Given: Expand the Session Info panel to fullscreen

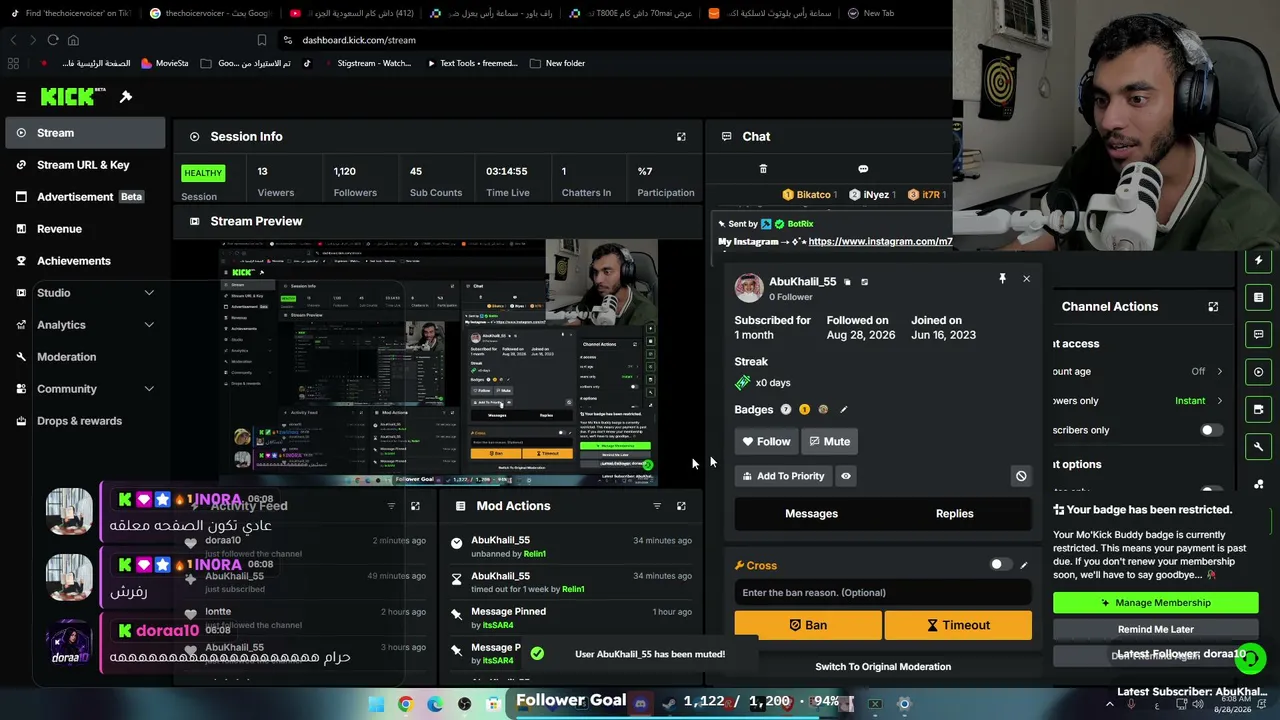Looking at the screenshot, I should [x=681, y=137].
